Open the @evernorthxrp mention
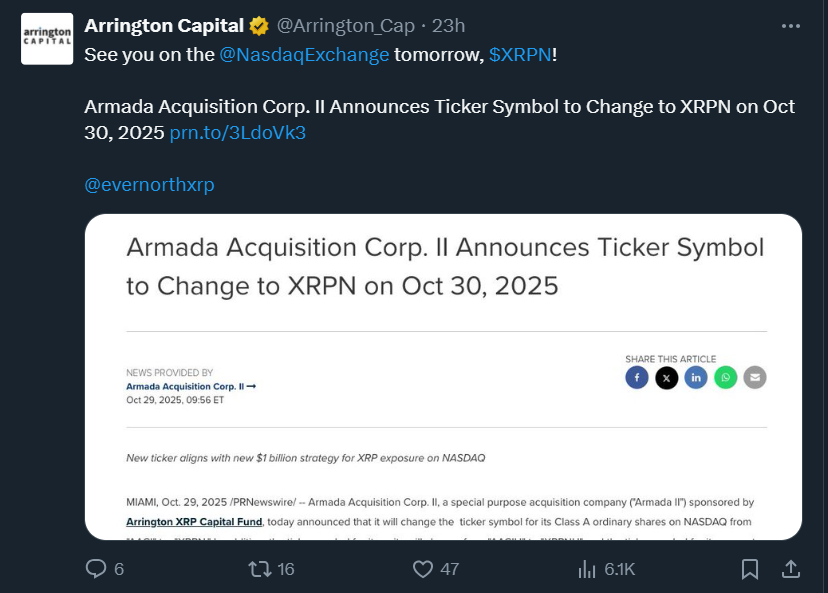The image size is (828, 593). coord(149,184)
